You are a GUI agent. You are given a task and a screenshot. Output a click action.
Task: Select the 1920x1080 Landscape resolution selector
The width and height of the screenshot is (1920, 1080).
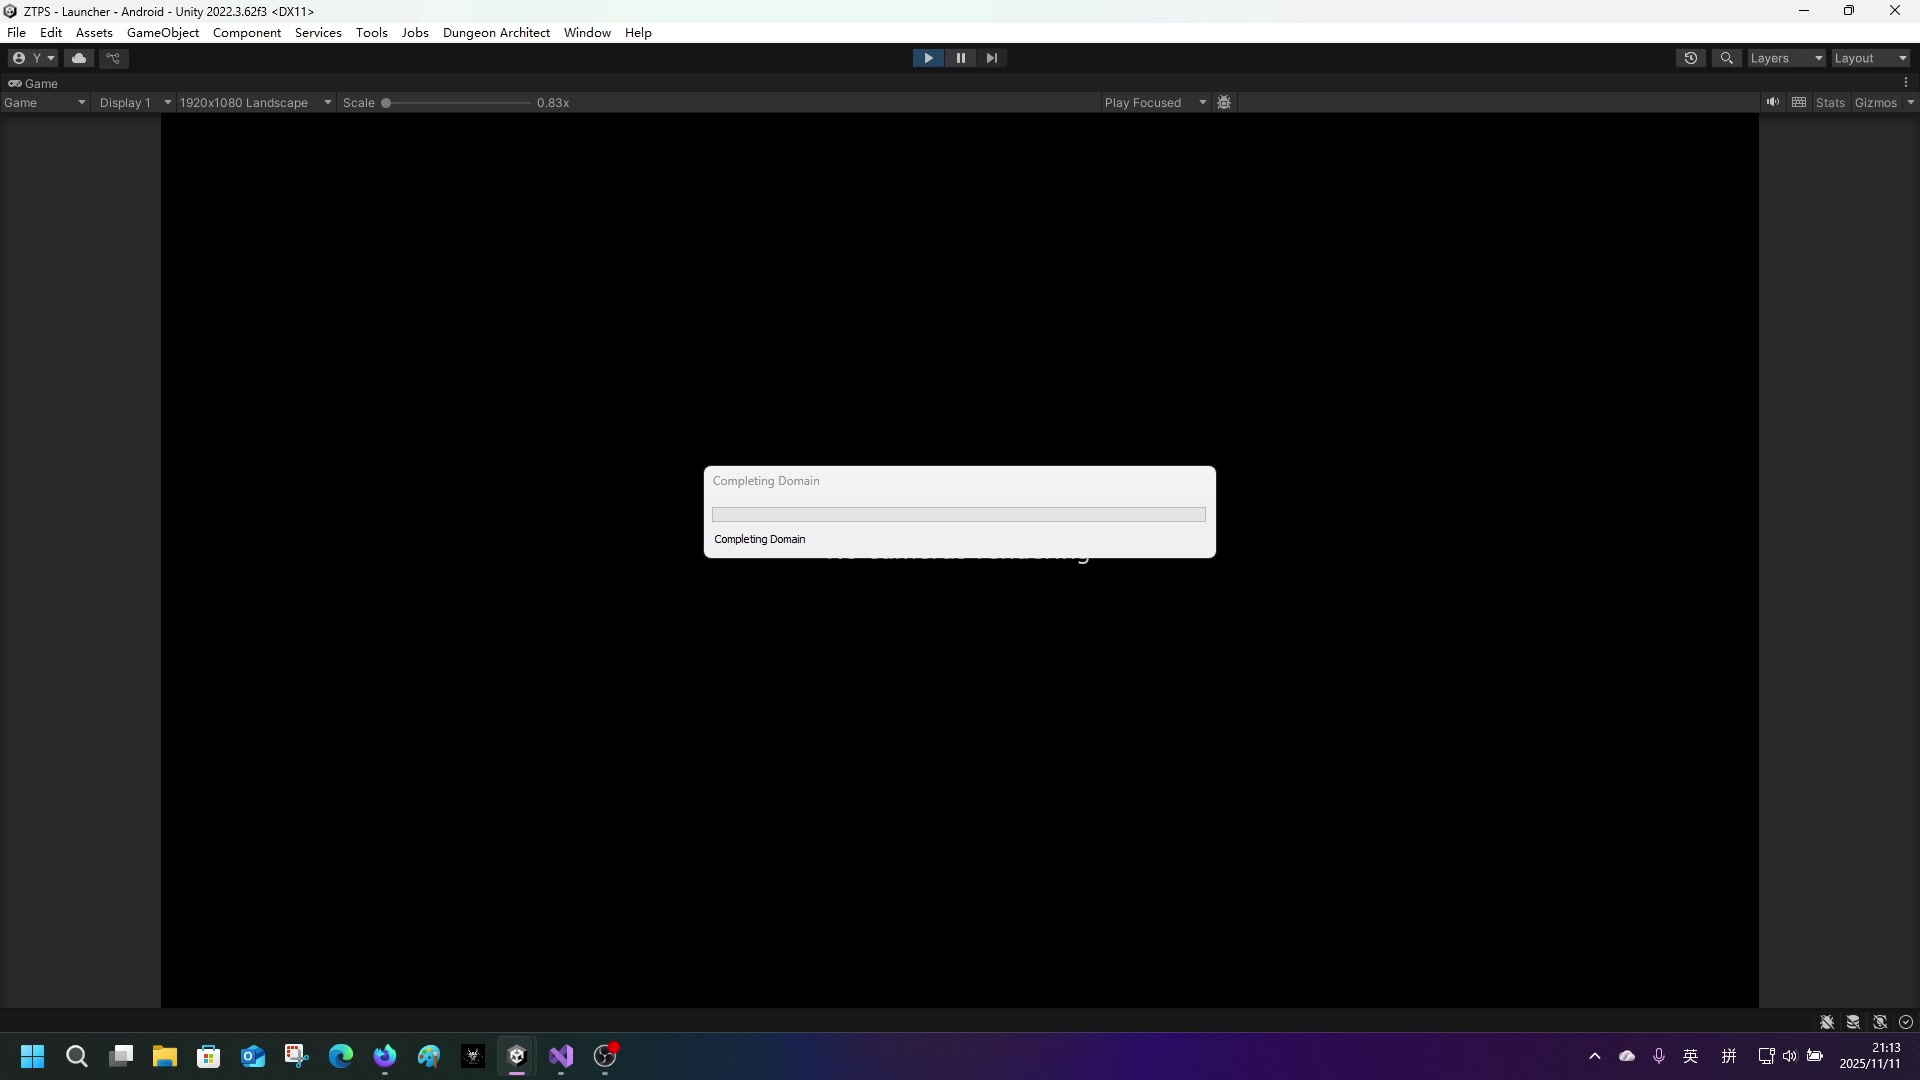[x=254, y=103]
